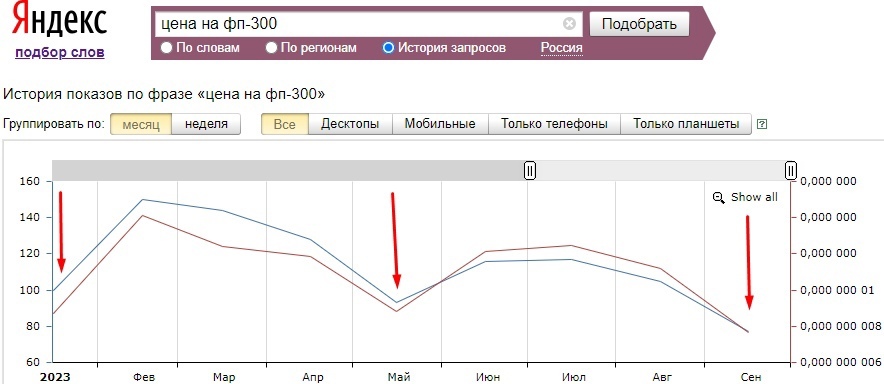Click the Show all magnifier icon
The image size is (884, 384).
[x=718, y=197]
